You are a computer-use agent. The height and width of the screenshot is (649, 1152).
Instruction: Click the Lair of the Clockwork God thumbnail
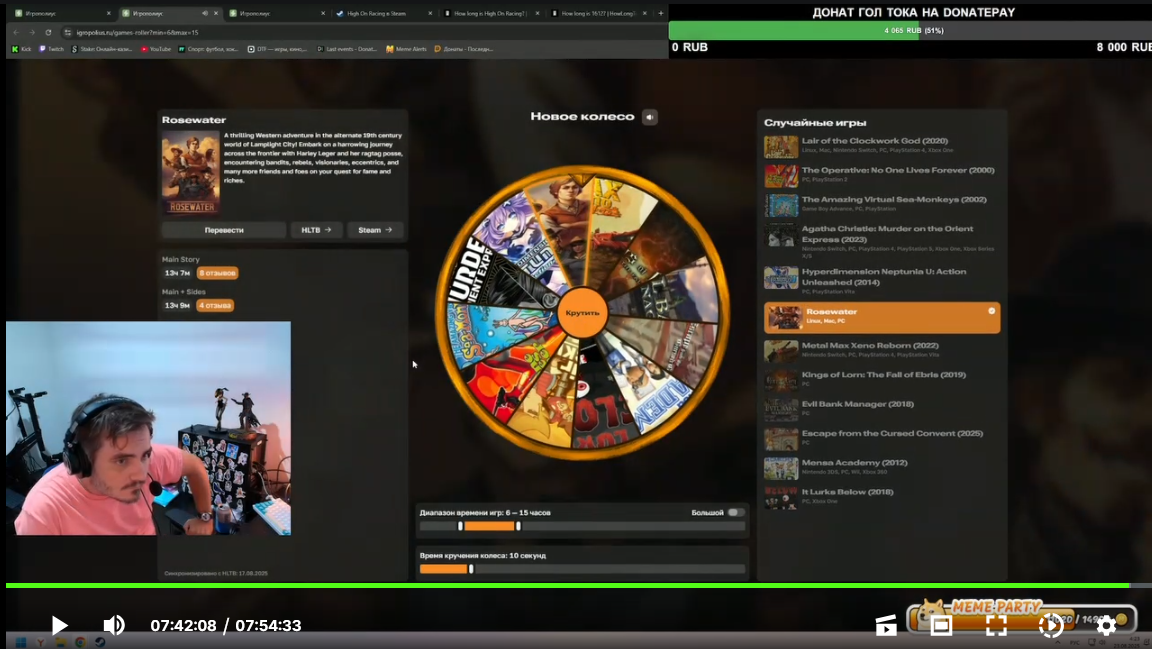[x=781, y=146]
